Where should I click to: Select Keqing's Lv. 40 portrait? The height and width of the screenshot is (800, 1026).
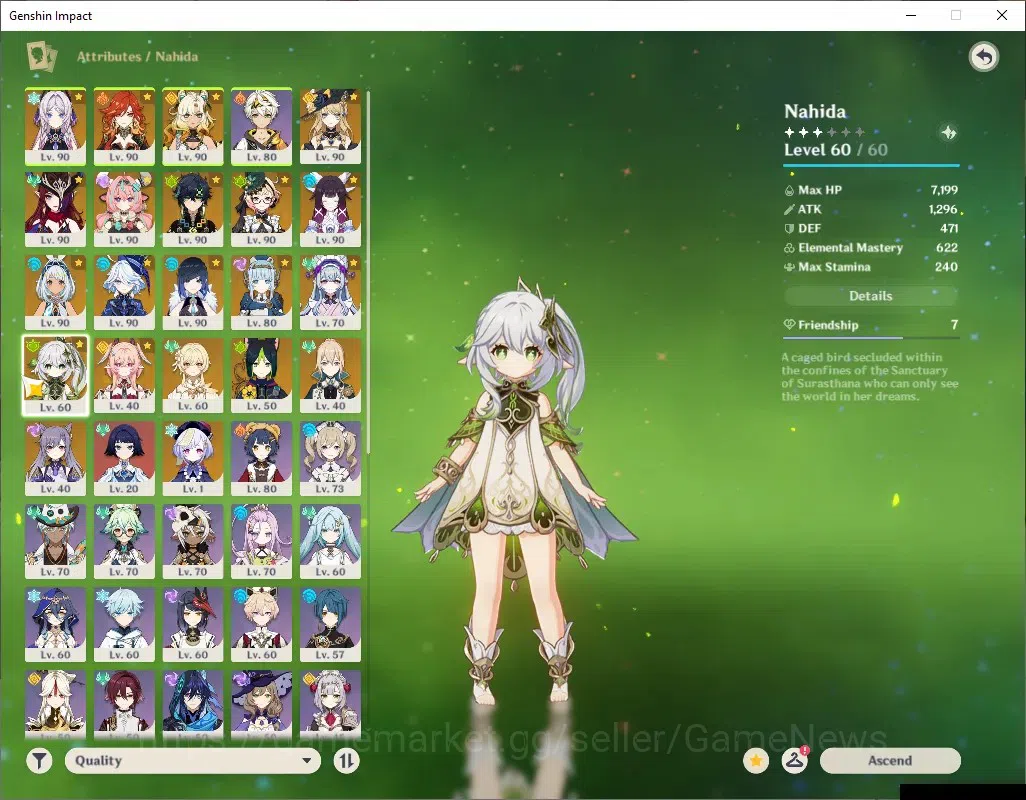coord(56,459)
